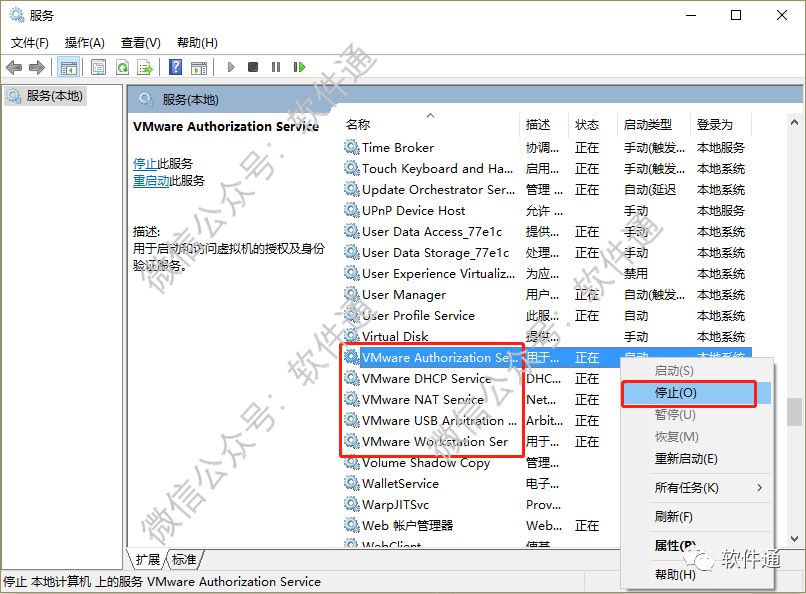Switch to the 扩展 tab
806x594 pixels.
tap(148, 560)
